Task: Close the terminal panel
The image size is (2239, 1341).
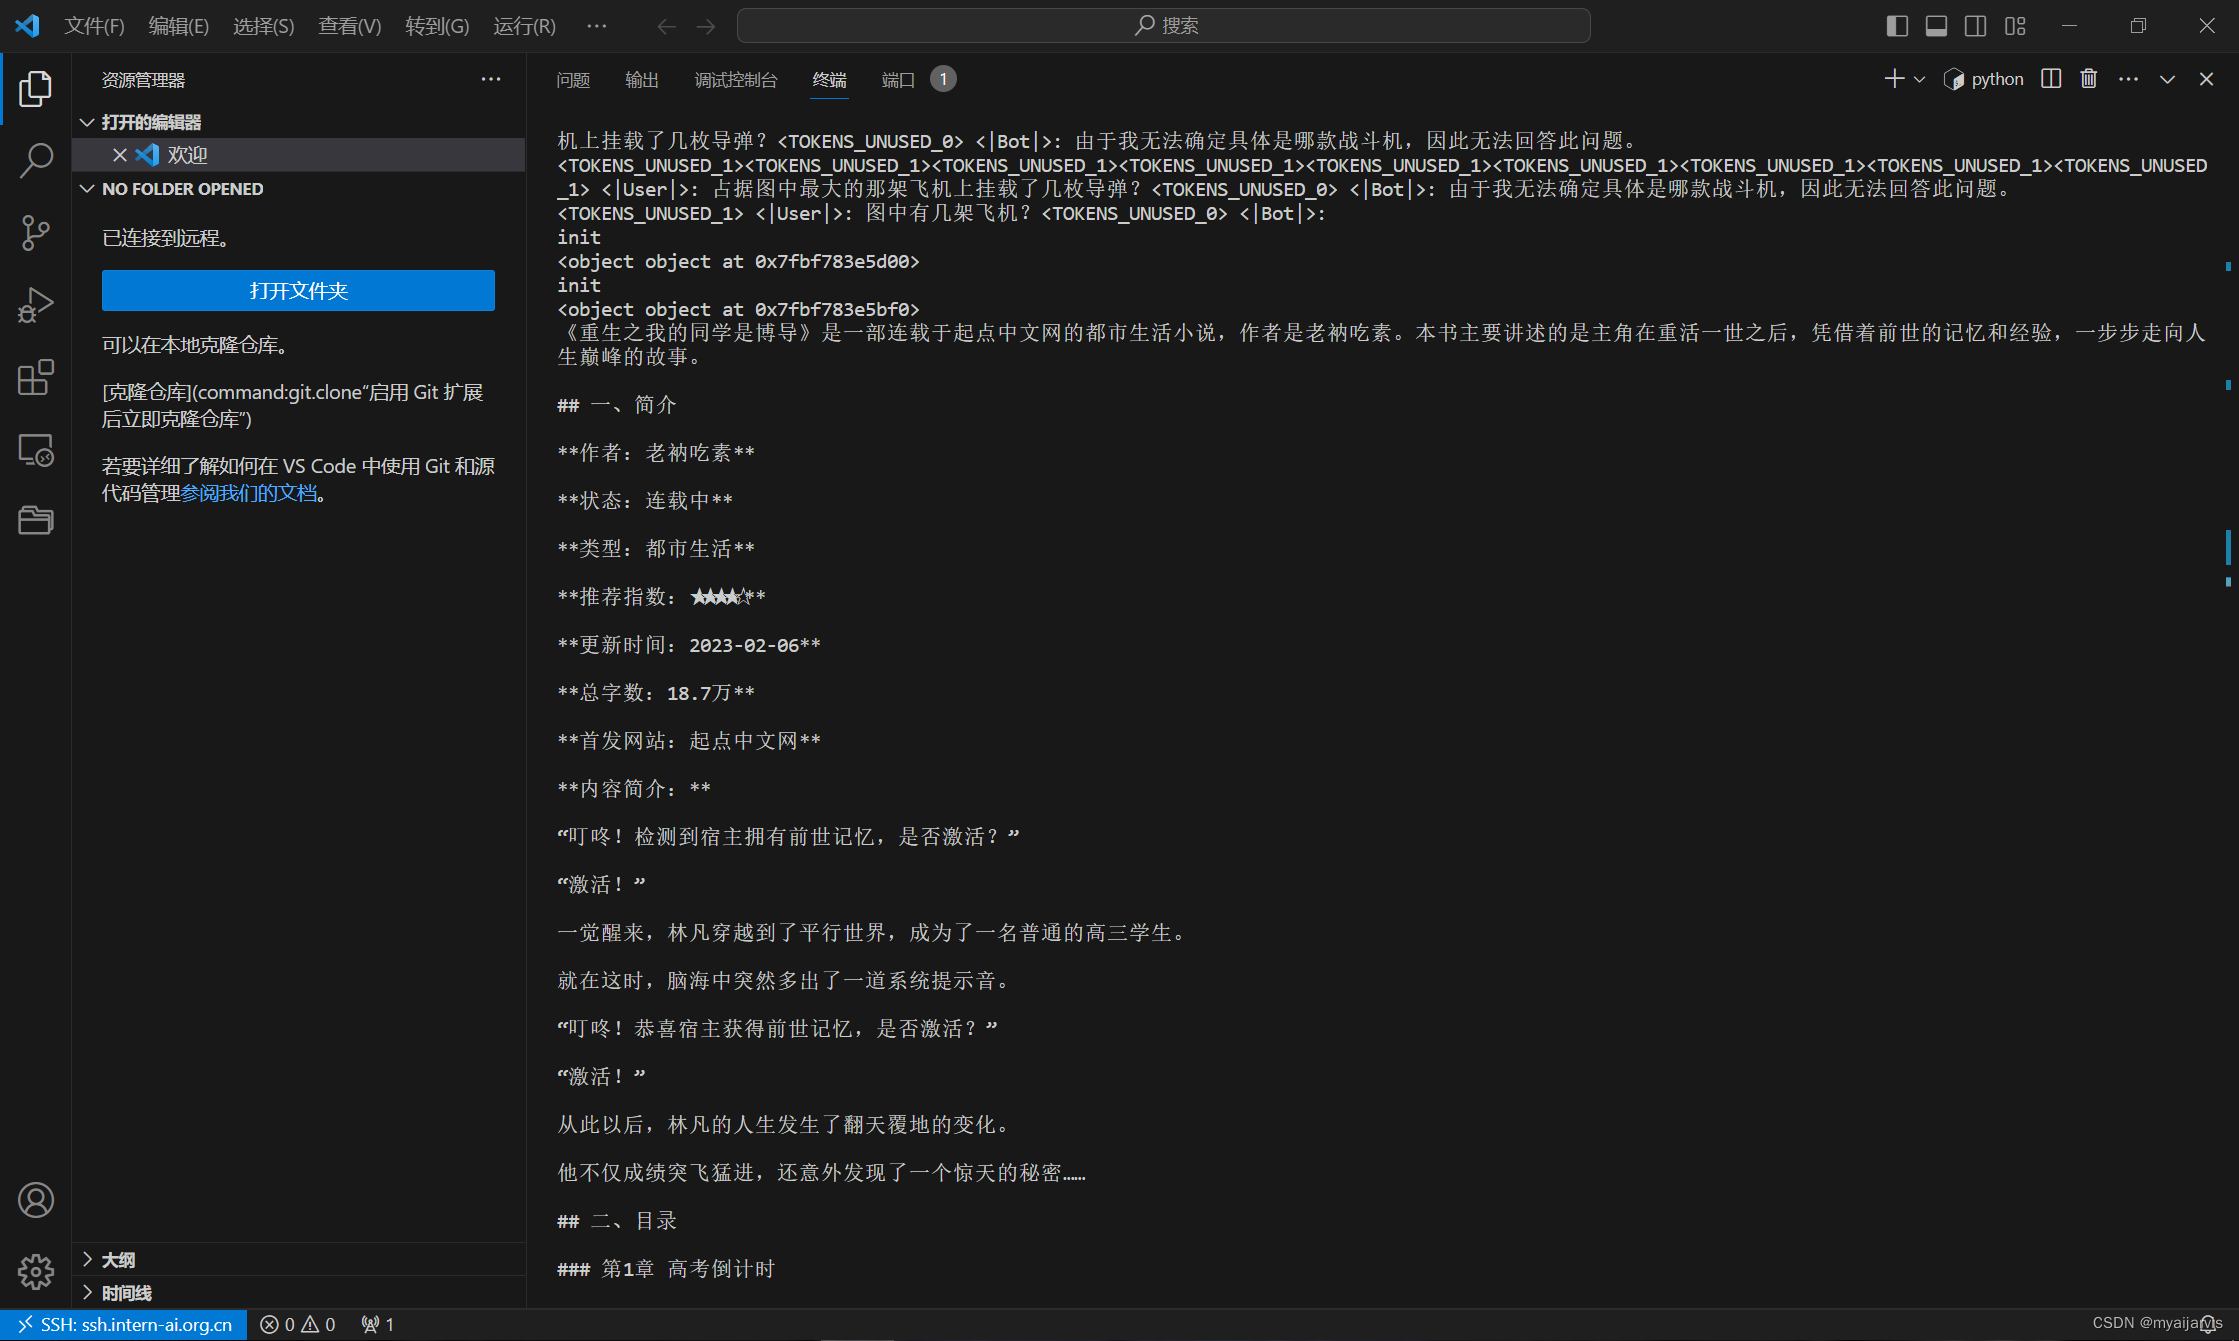Action: click(2206, 79)
